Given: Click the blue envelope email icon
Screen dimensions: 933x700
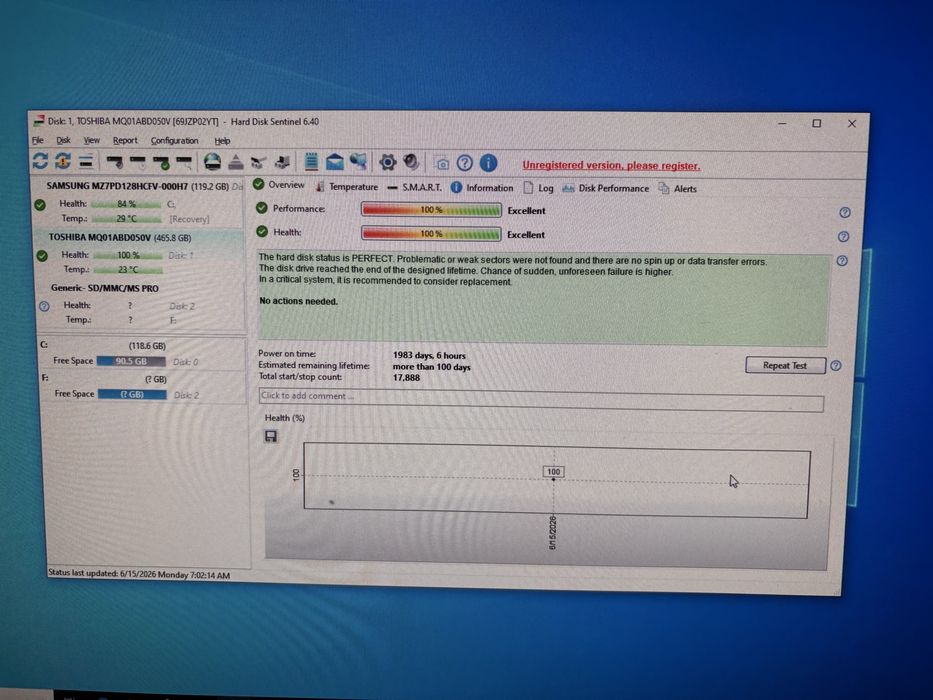Looking at the screenshot, I should (x=335, y=162).
